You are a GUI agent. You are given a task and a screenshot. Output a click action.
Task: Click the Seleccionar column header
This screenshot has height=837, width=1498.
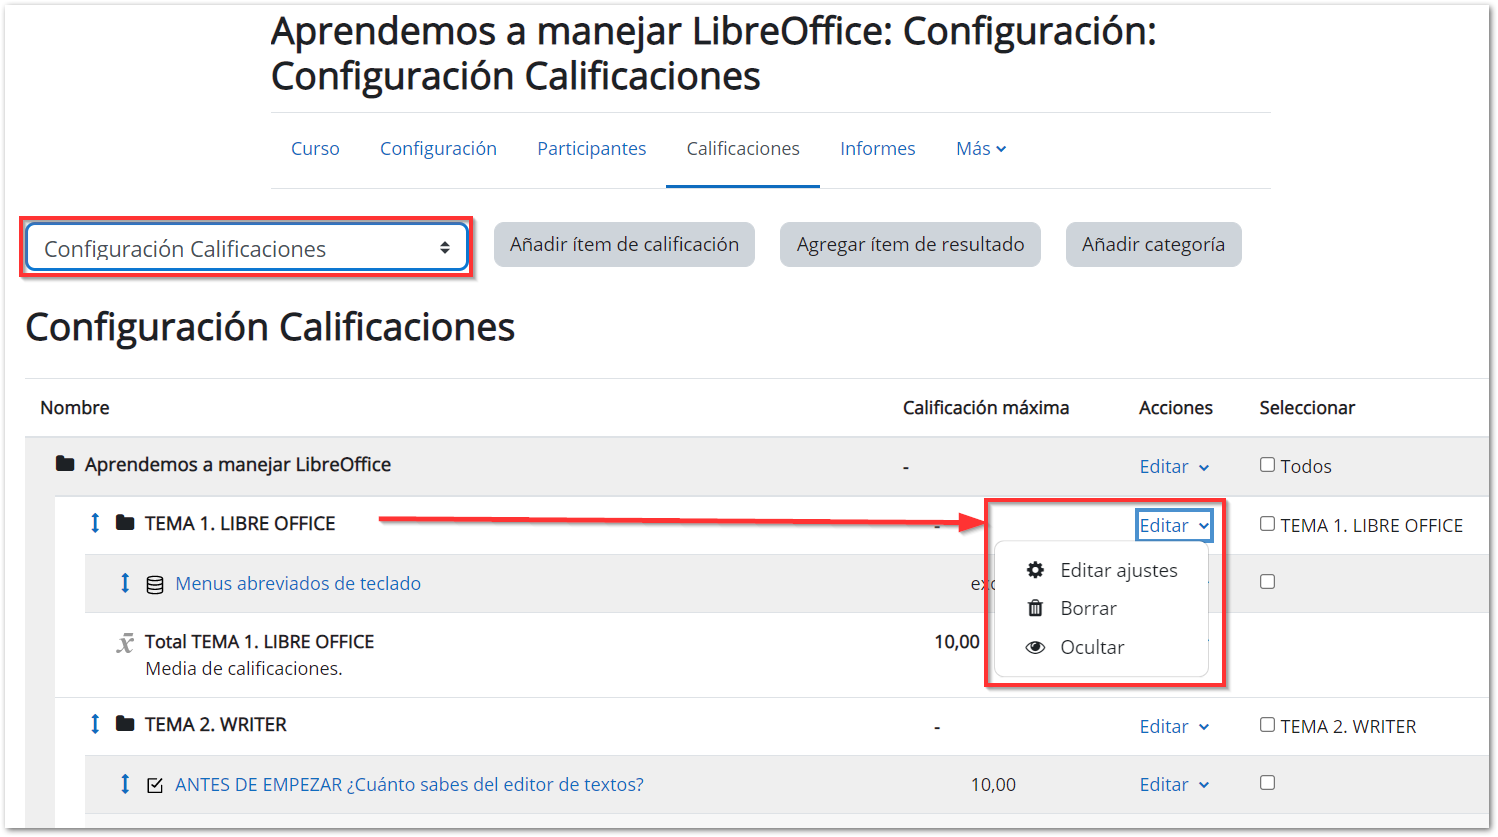(x=1307, y=407)
